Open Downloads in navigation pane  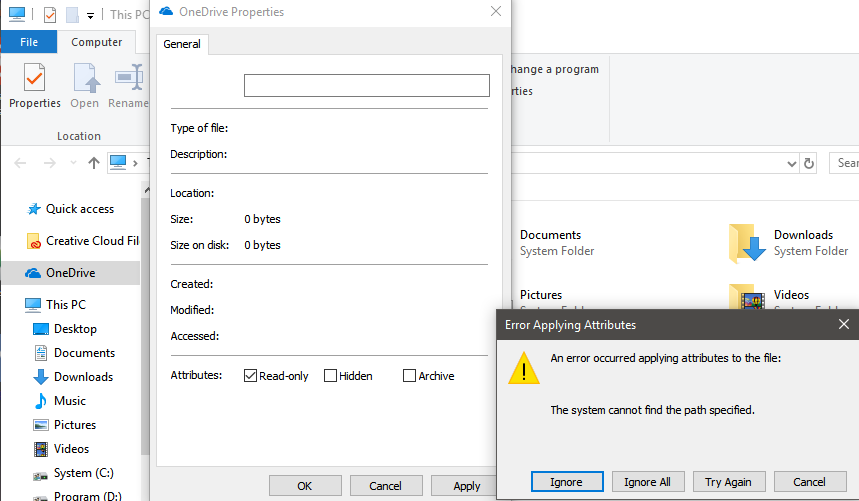pyautogui.click(x=73, y=377)
